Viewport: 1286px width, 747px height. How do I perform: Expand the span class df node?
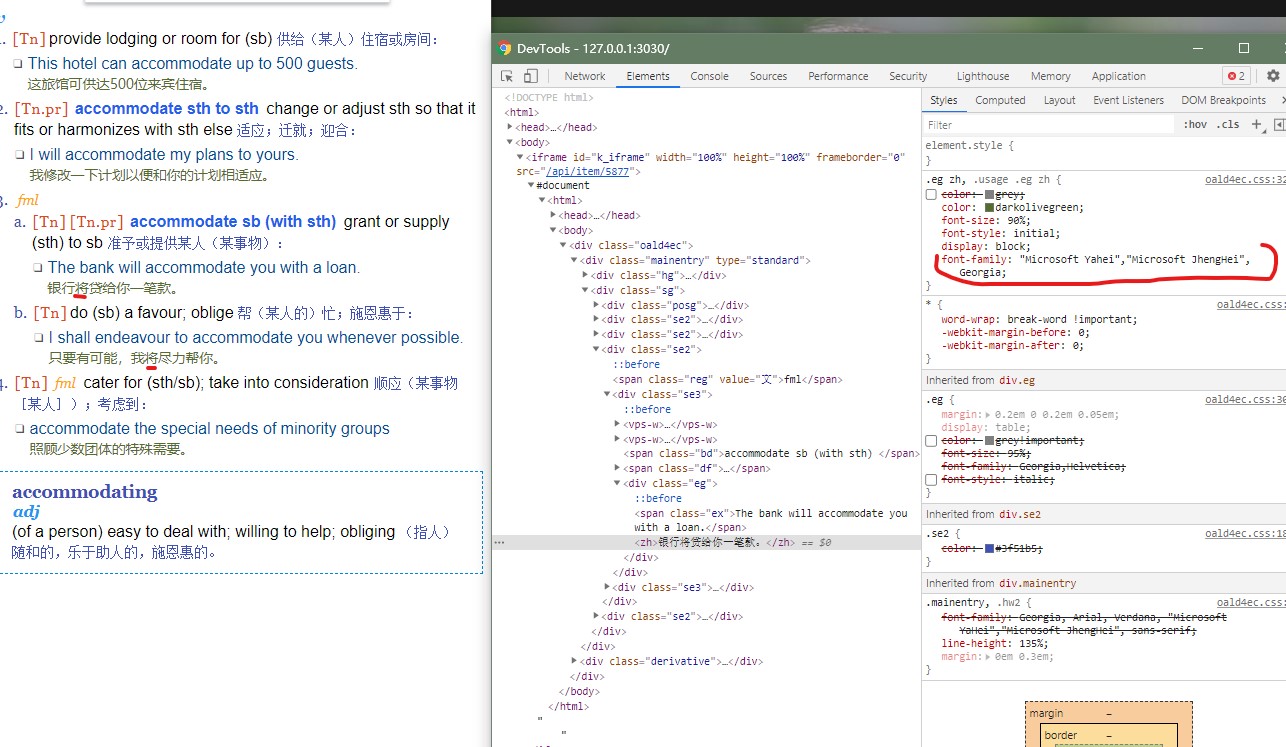pyautogui.click(x=617, y=468)
